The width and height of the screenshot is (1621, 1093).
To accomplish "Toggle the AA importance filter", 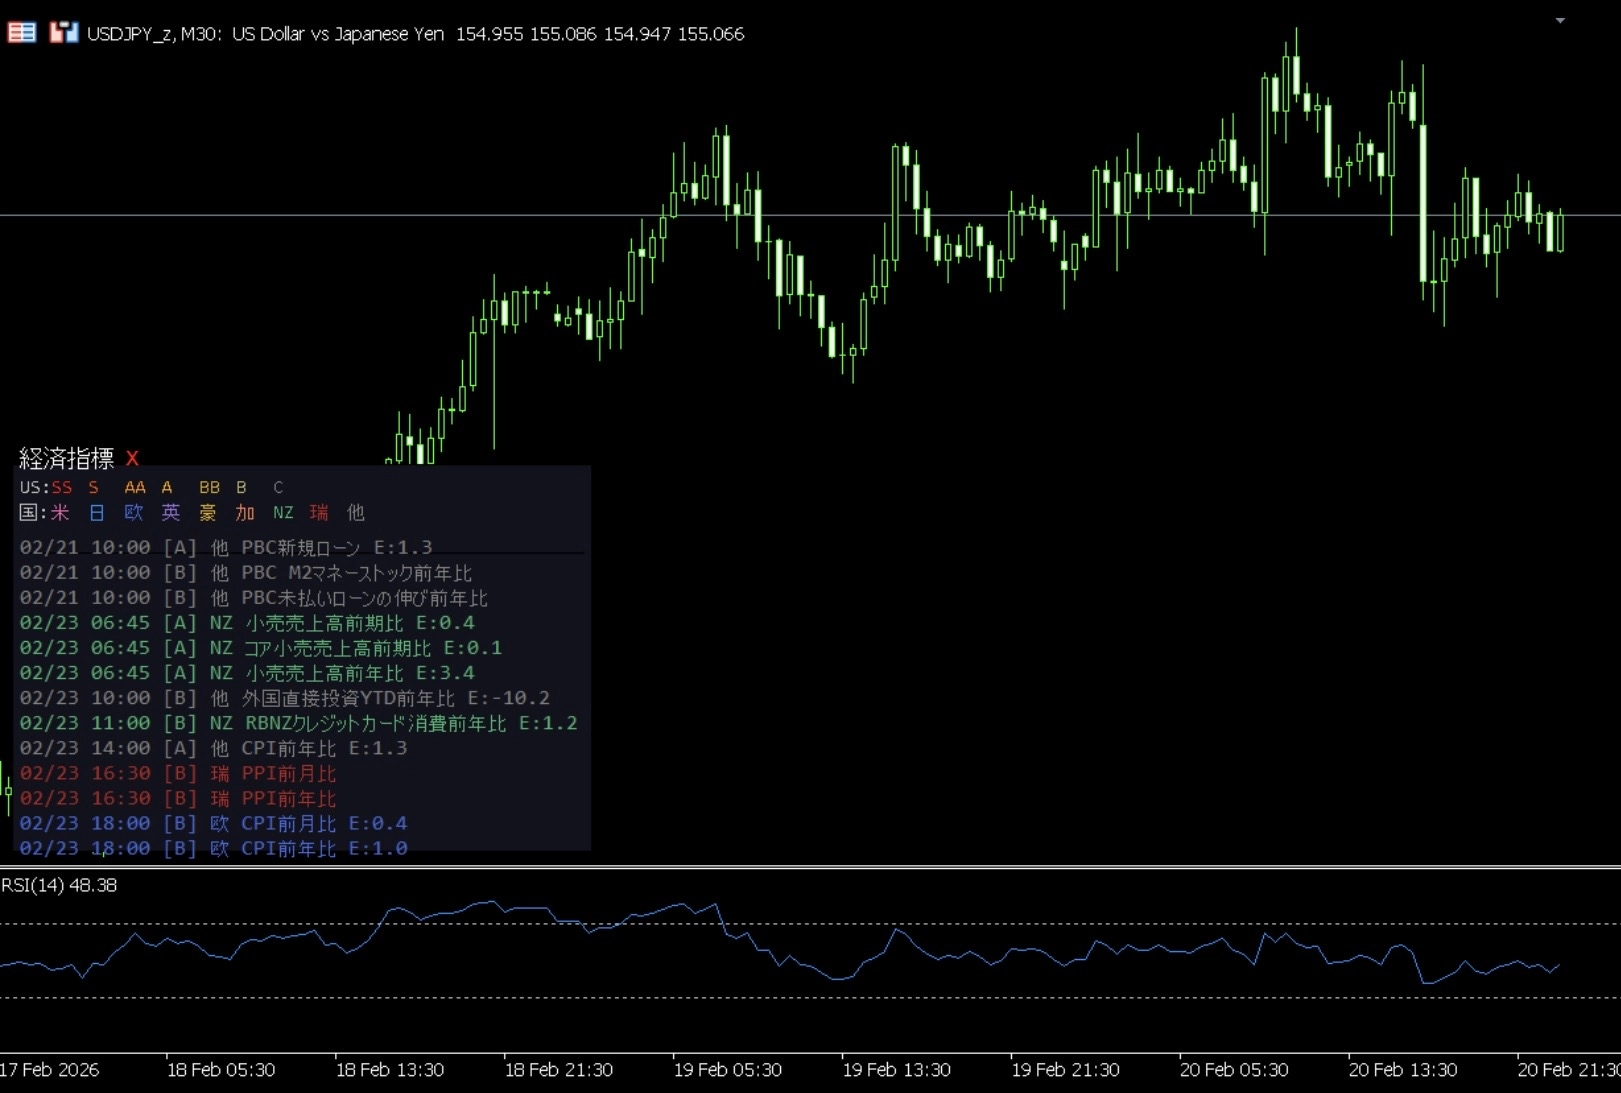I will [135, 488].
